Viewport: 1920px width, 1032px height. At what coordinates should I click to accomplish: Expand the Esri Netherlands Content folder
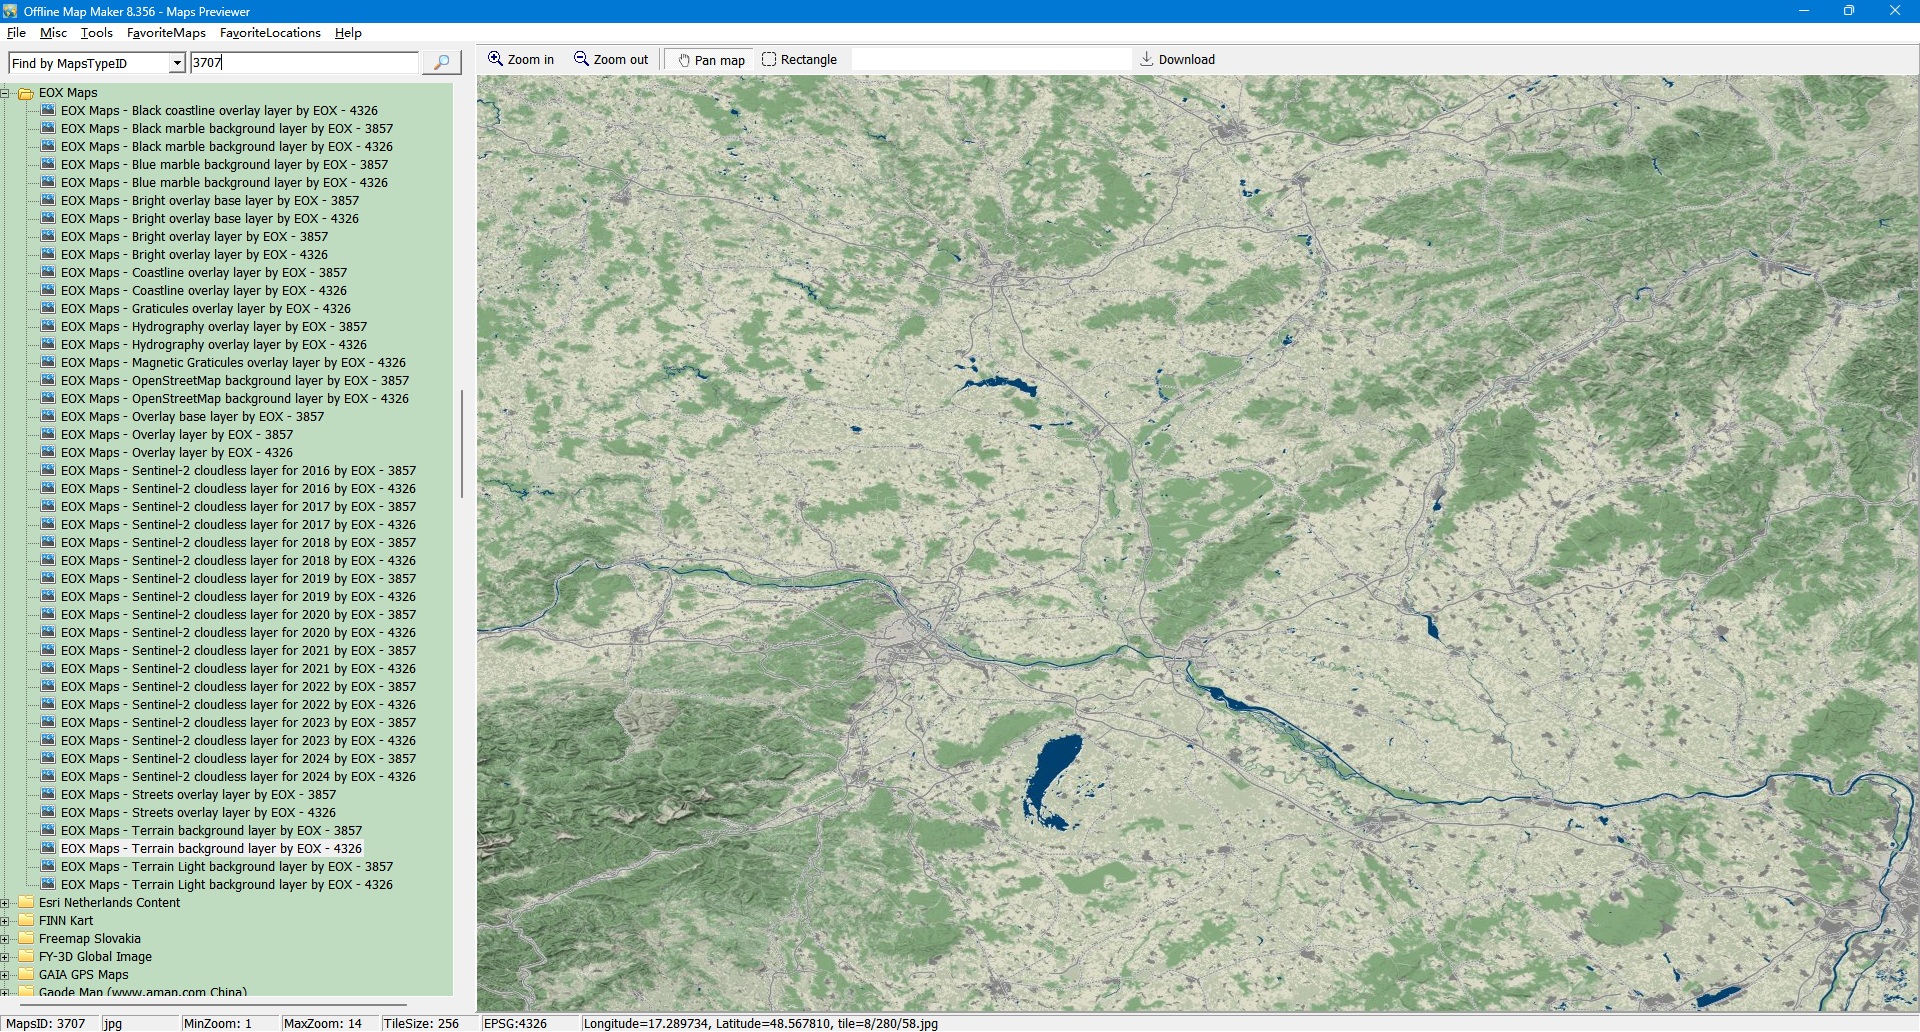5,903
